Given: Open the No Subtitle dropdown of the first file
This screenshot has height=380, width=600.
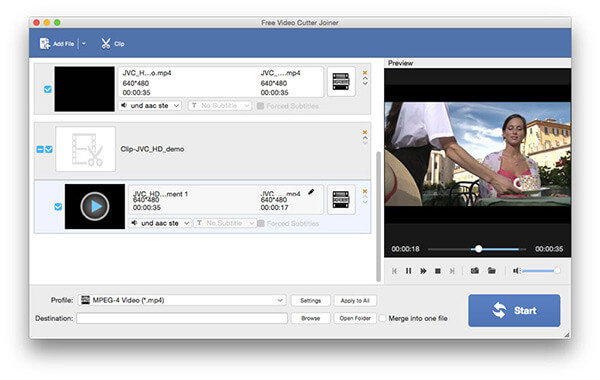Looking at the screenshot, I should pyautogui.click(x=220, y=105).
